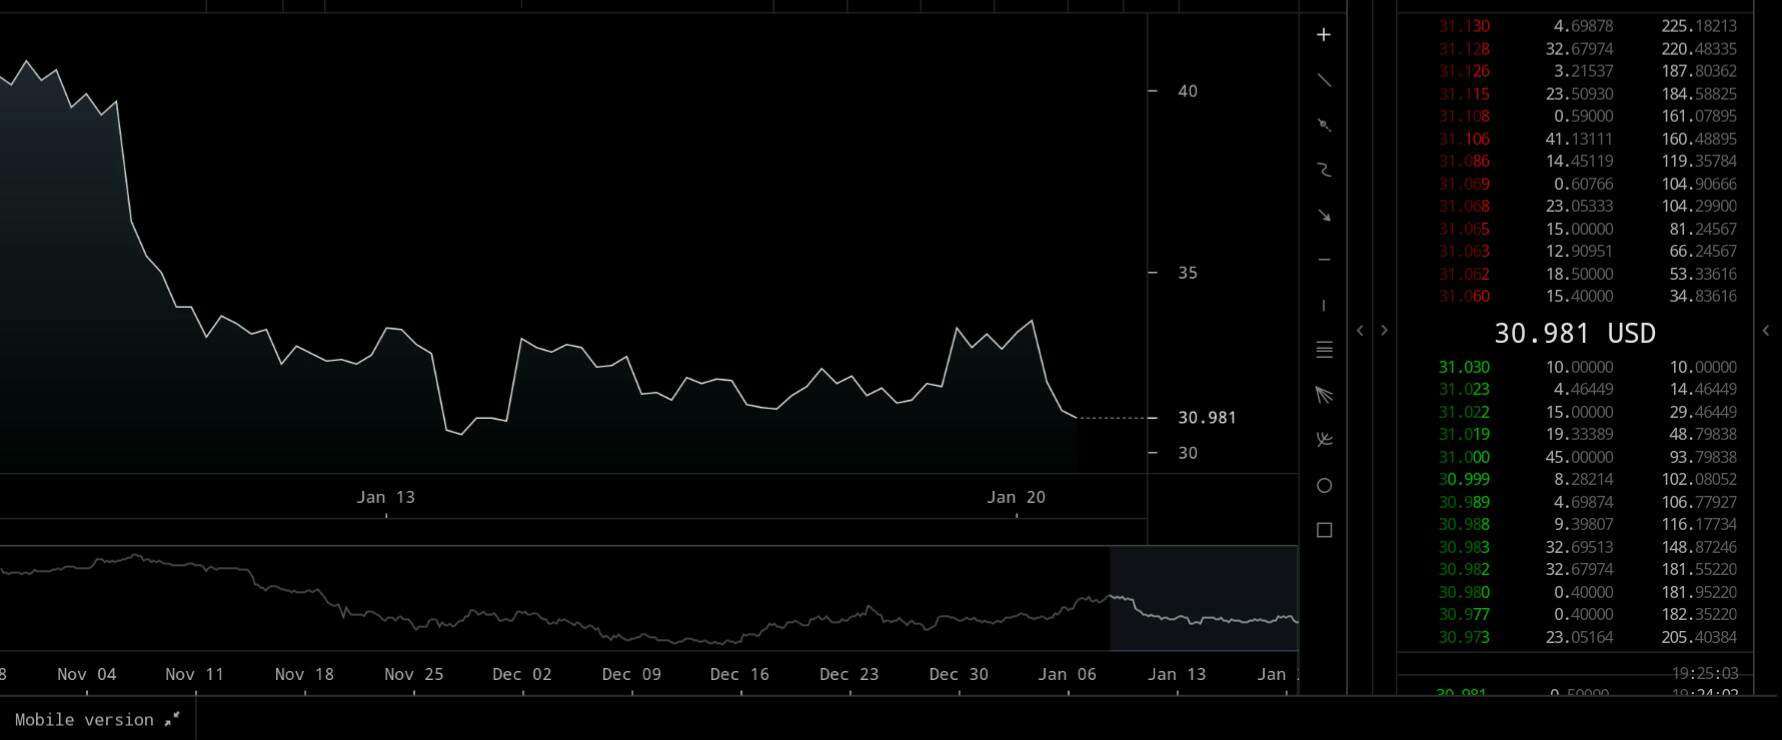Screen dimensions: 1782x740
Task: Select the fan lines tool
Action: (x=1324, y=395)
